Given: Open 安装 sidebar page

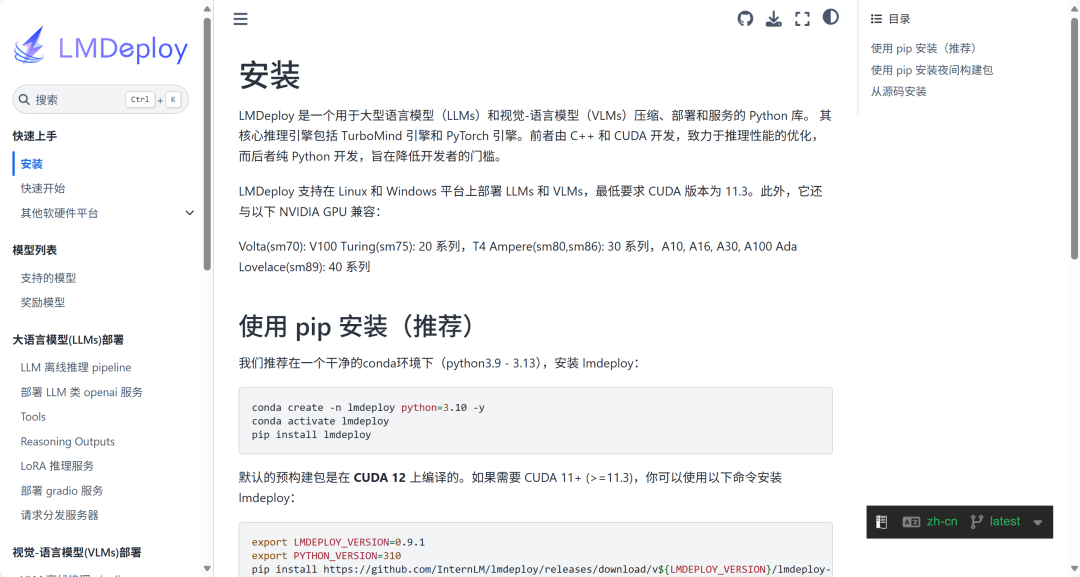Looking at the screenshot, I should [32, 164].
